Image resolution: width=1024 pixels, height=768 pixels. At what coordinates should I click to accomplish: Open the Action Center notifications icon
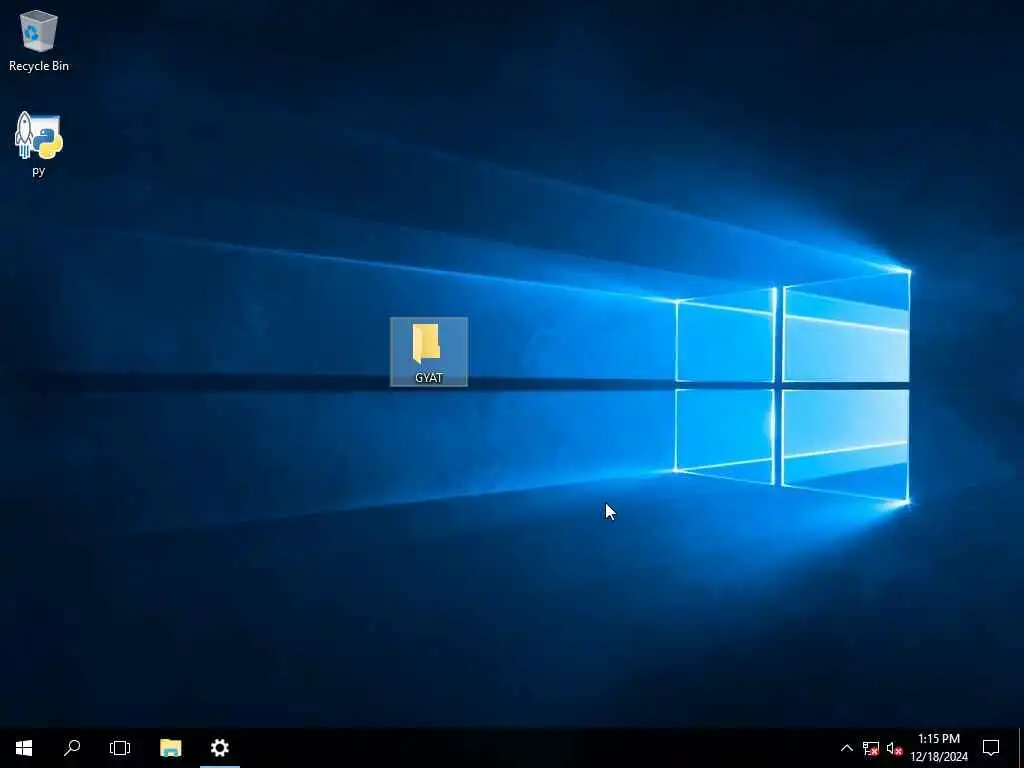pyautogui.click(x=991, y=748)
